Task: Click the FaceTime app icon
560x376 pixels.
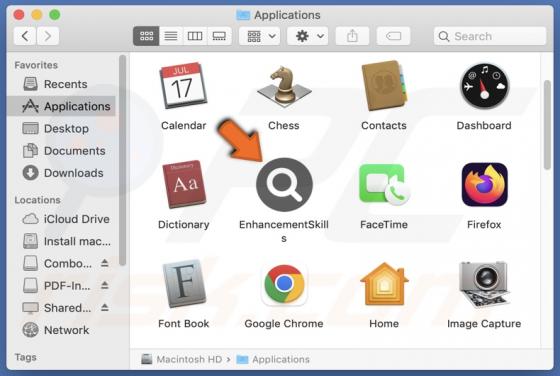Action: pos(384,184)
